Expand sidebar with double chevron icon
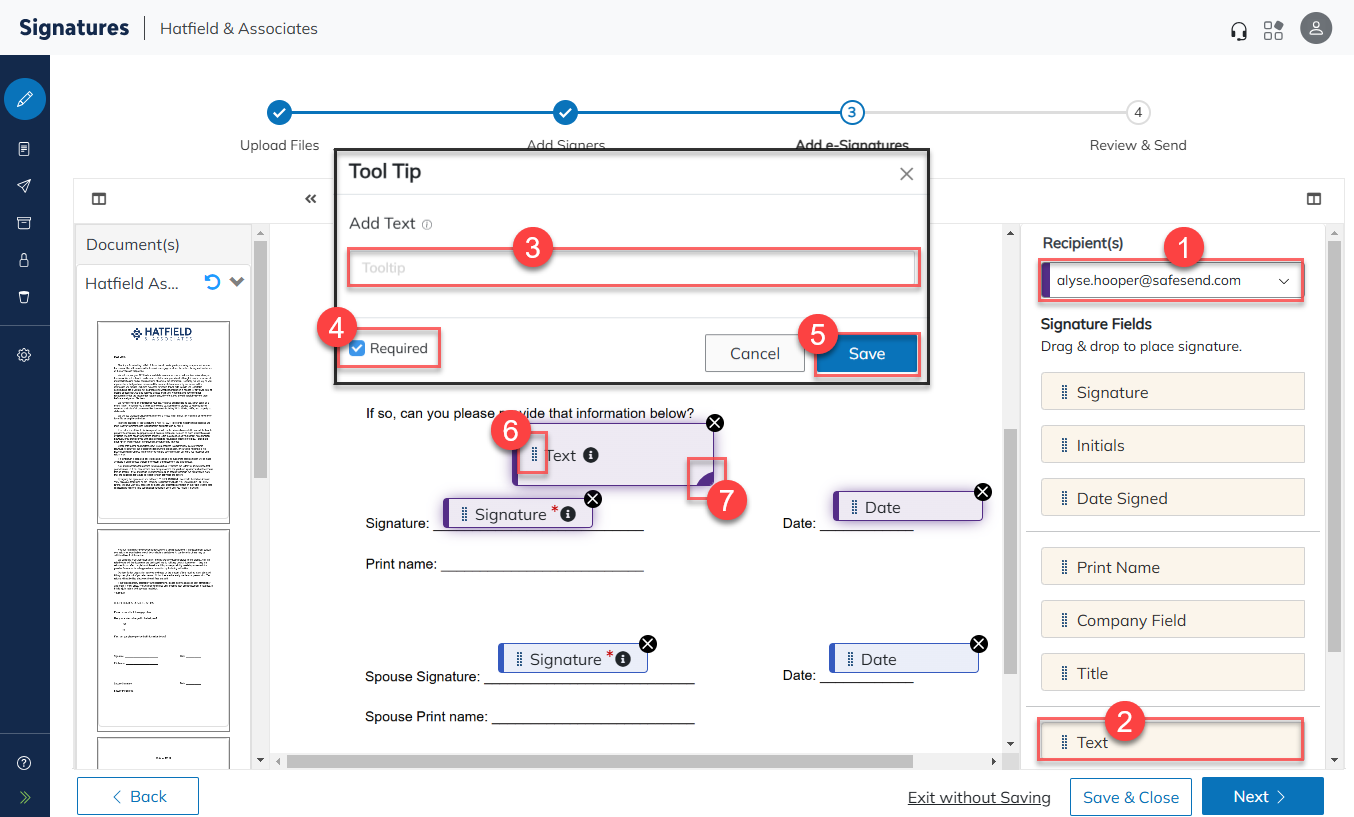 pyautogui.click(x=25, y=798)
